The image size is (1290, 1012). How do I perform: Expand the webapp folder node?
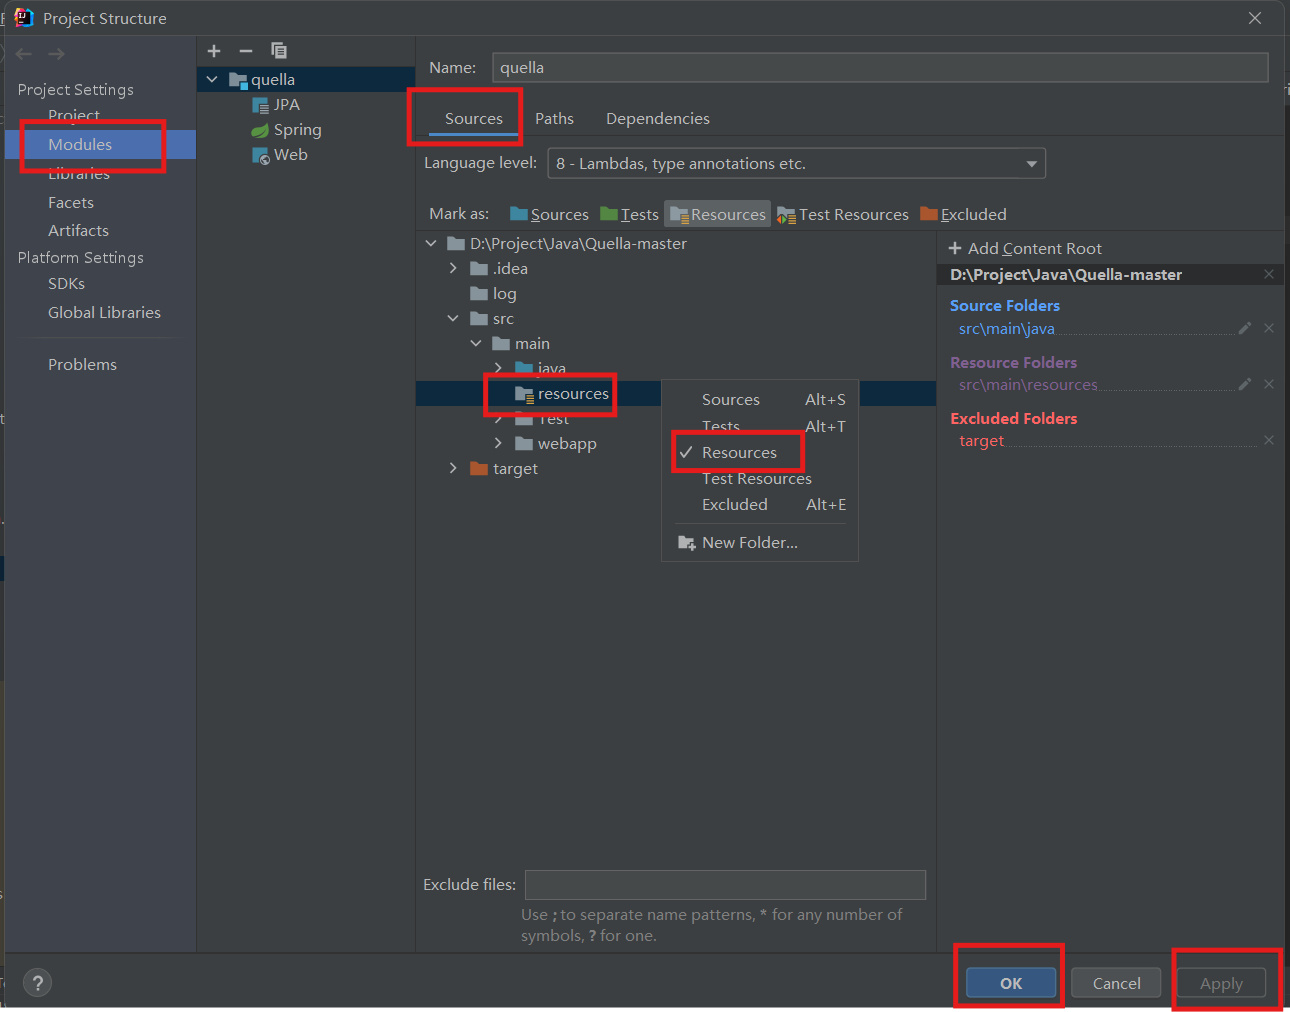coord(498,443)
